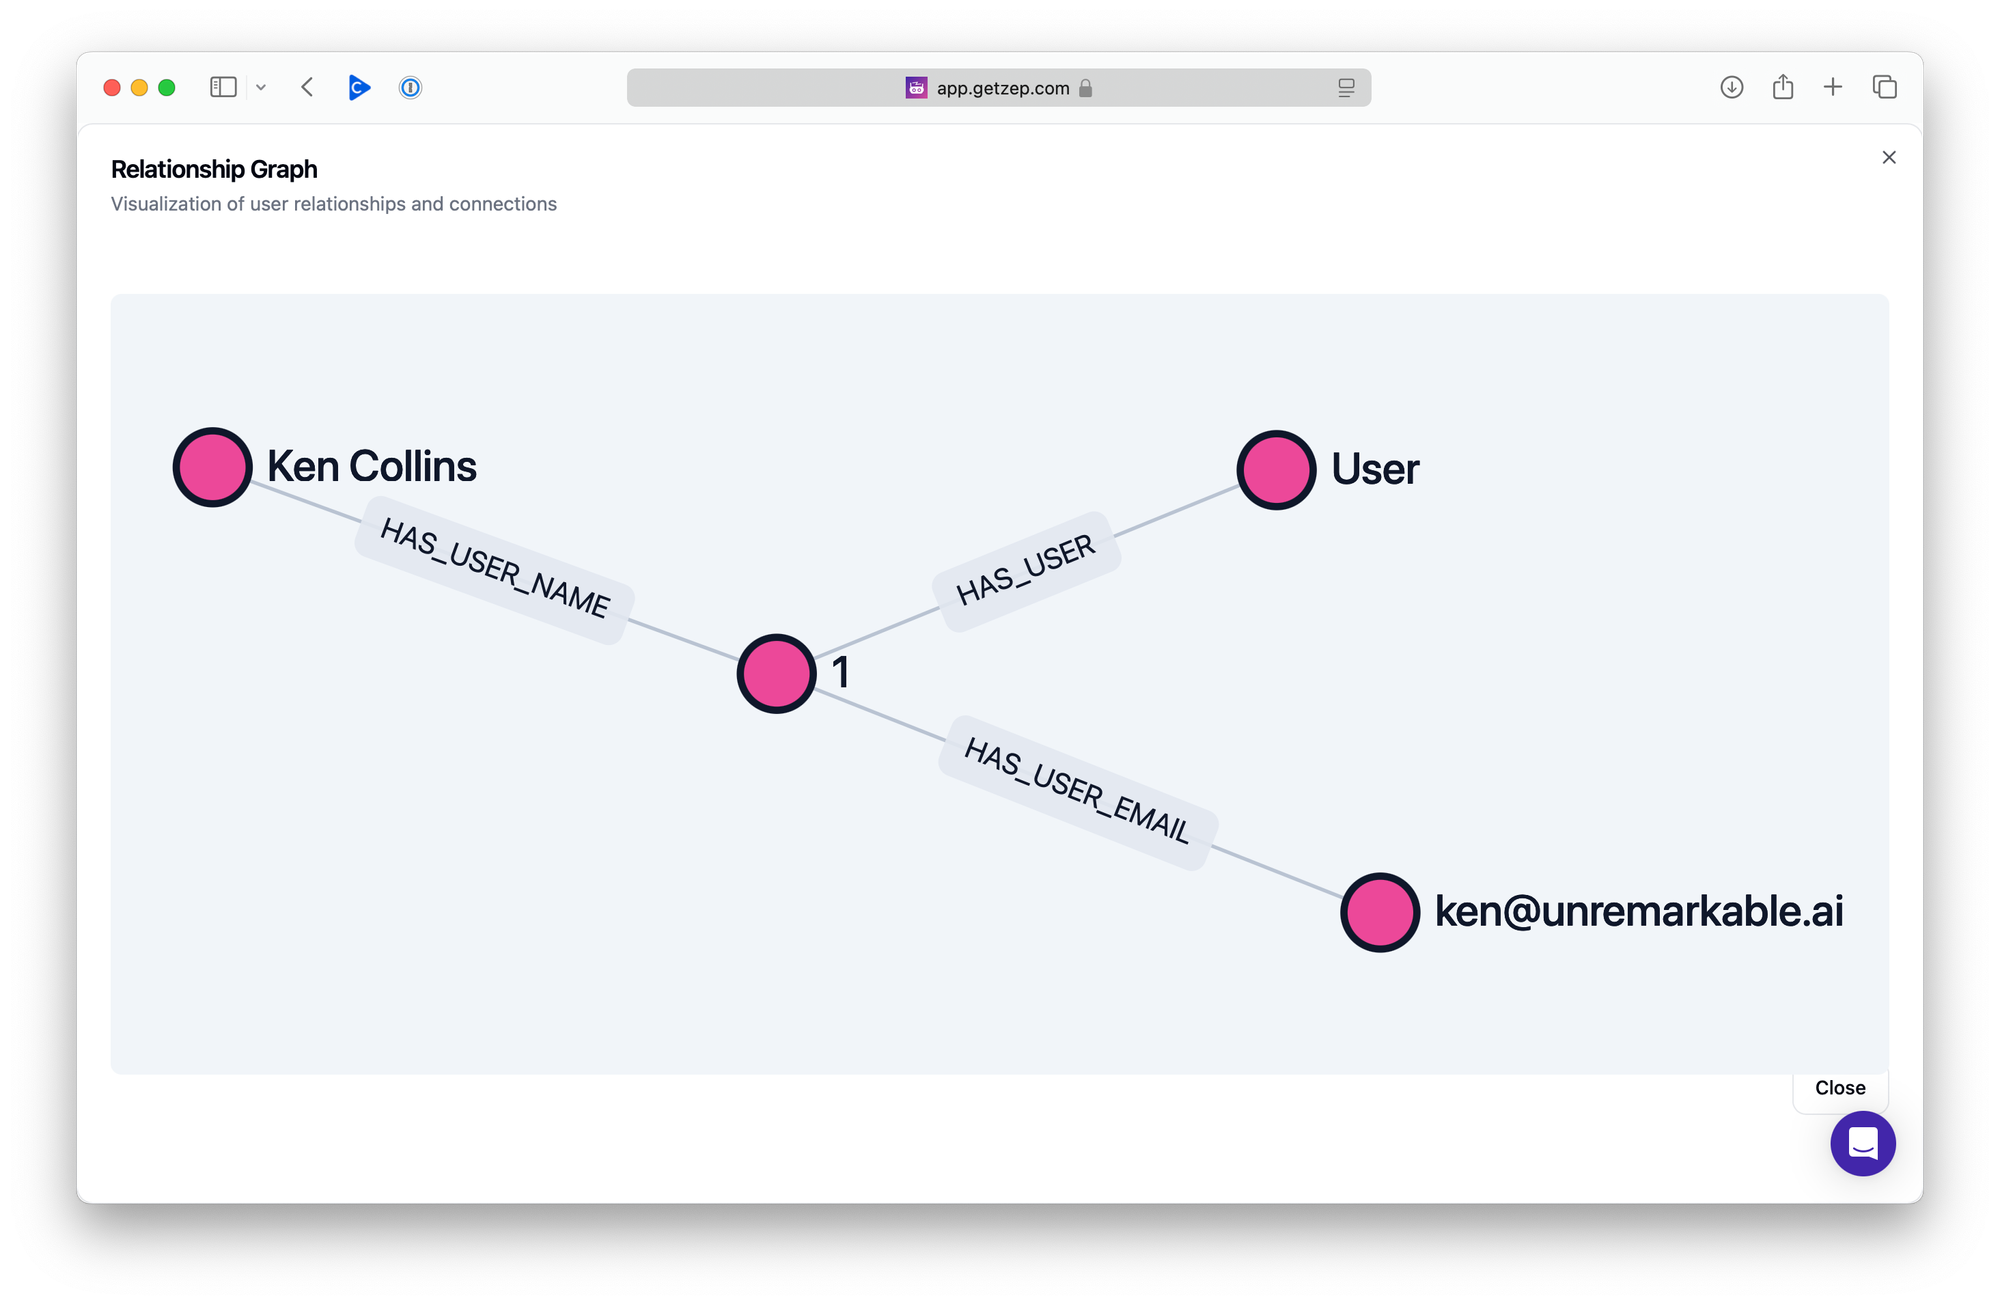Screen dimensions: 2000x1305
Task: Click the Share icon
Action: pyautogui.click(x=1782, y=87)
